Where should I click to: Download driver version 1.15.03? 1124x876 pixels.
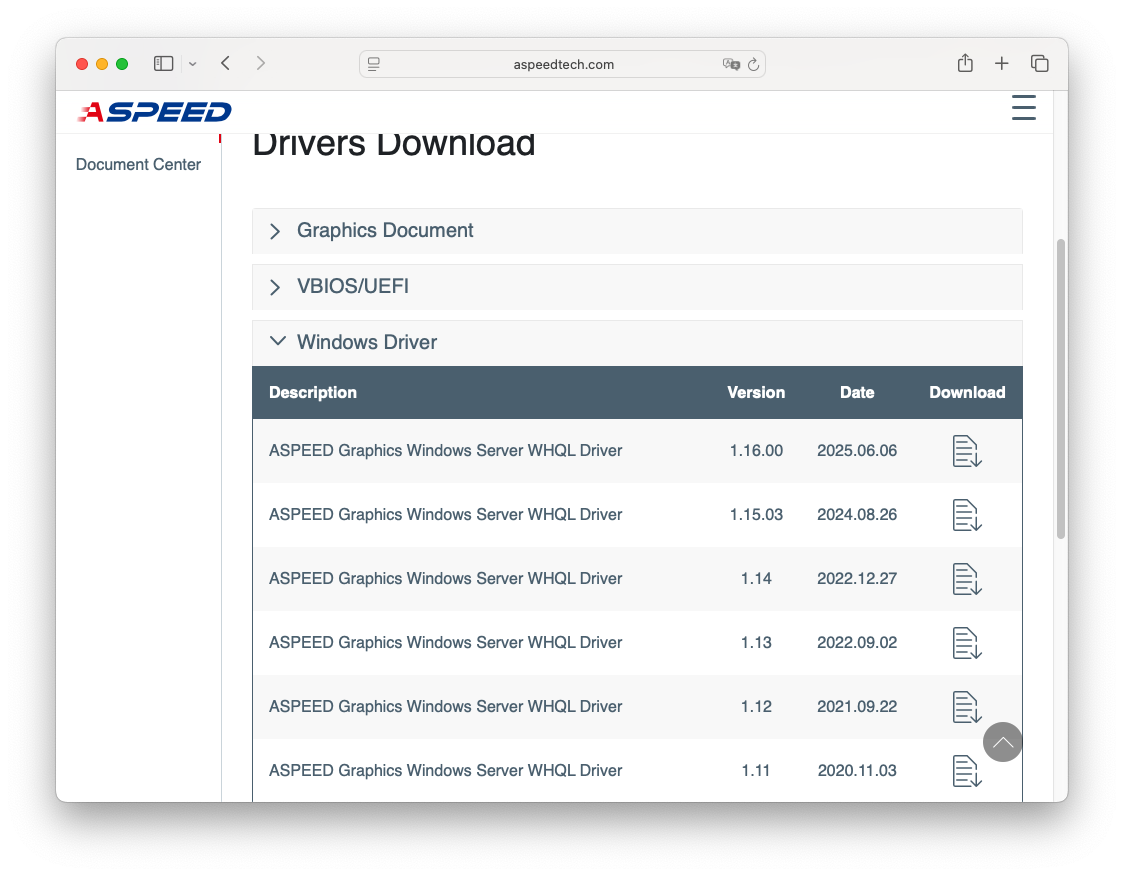(966, 515)
